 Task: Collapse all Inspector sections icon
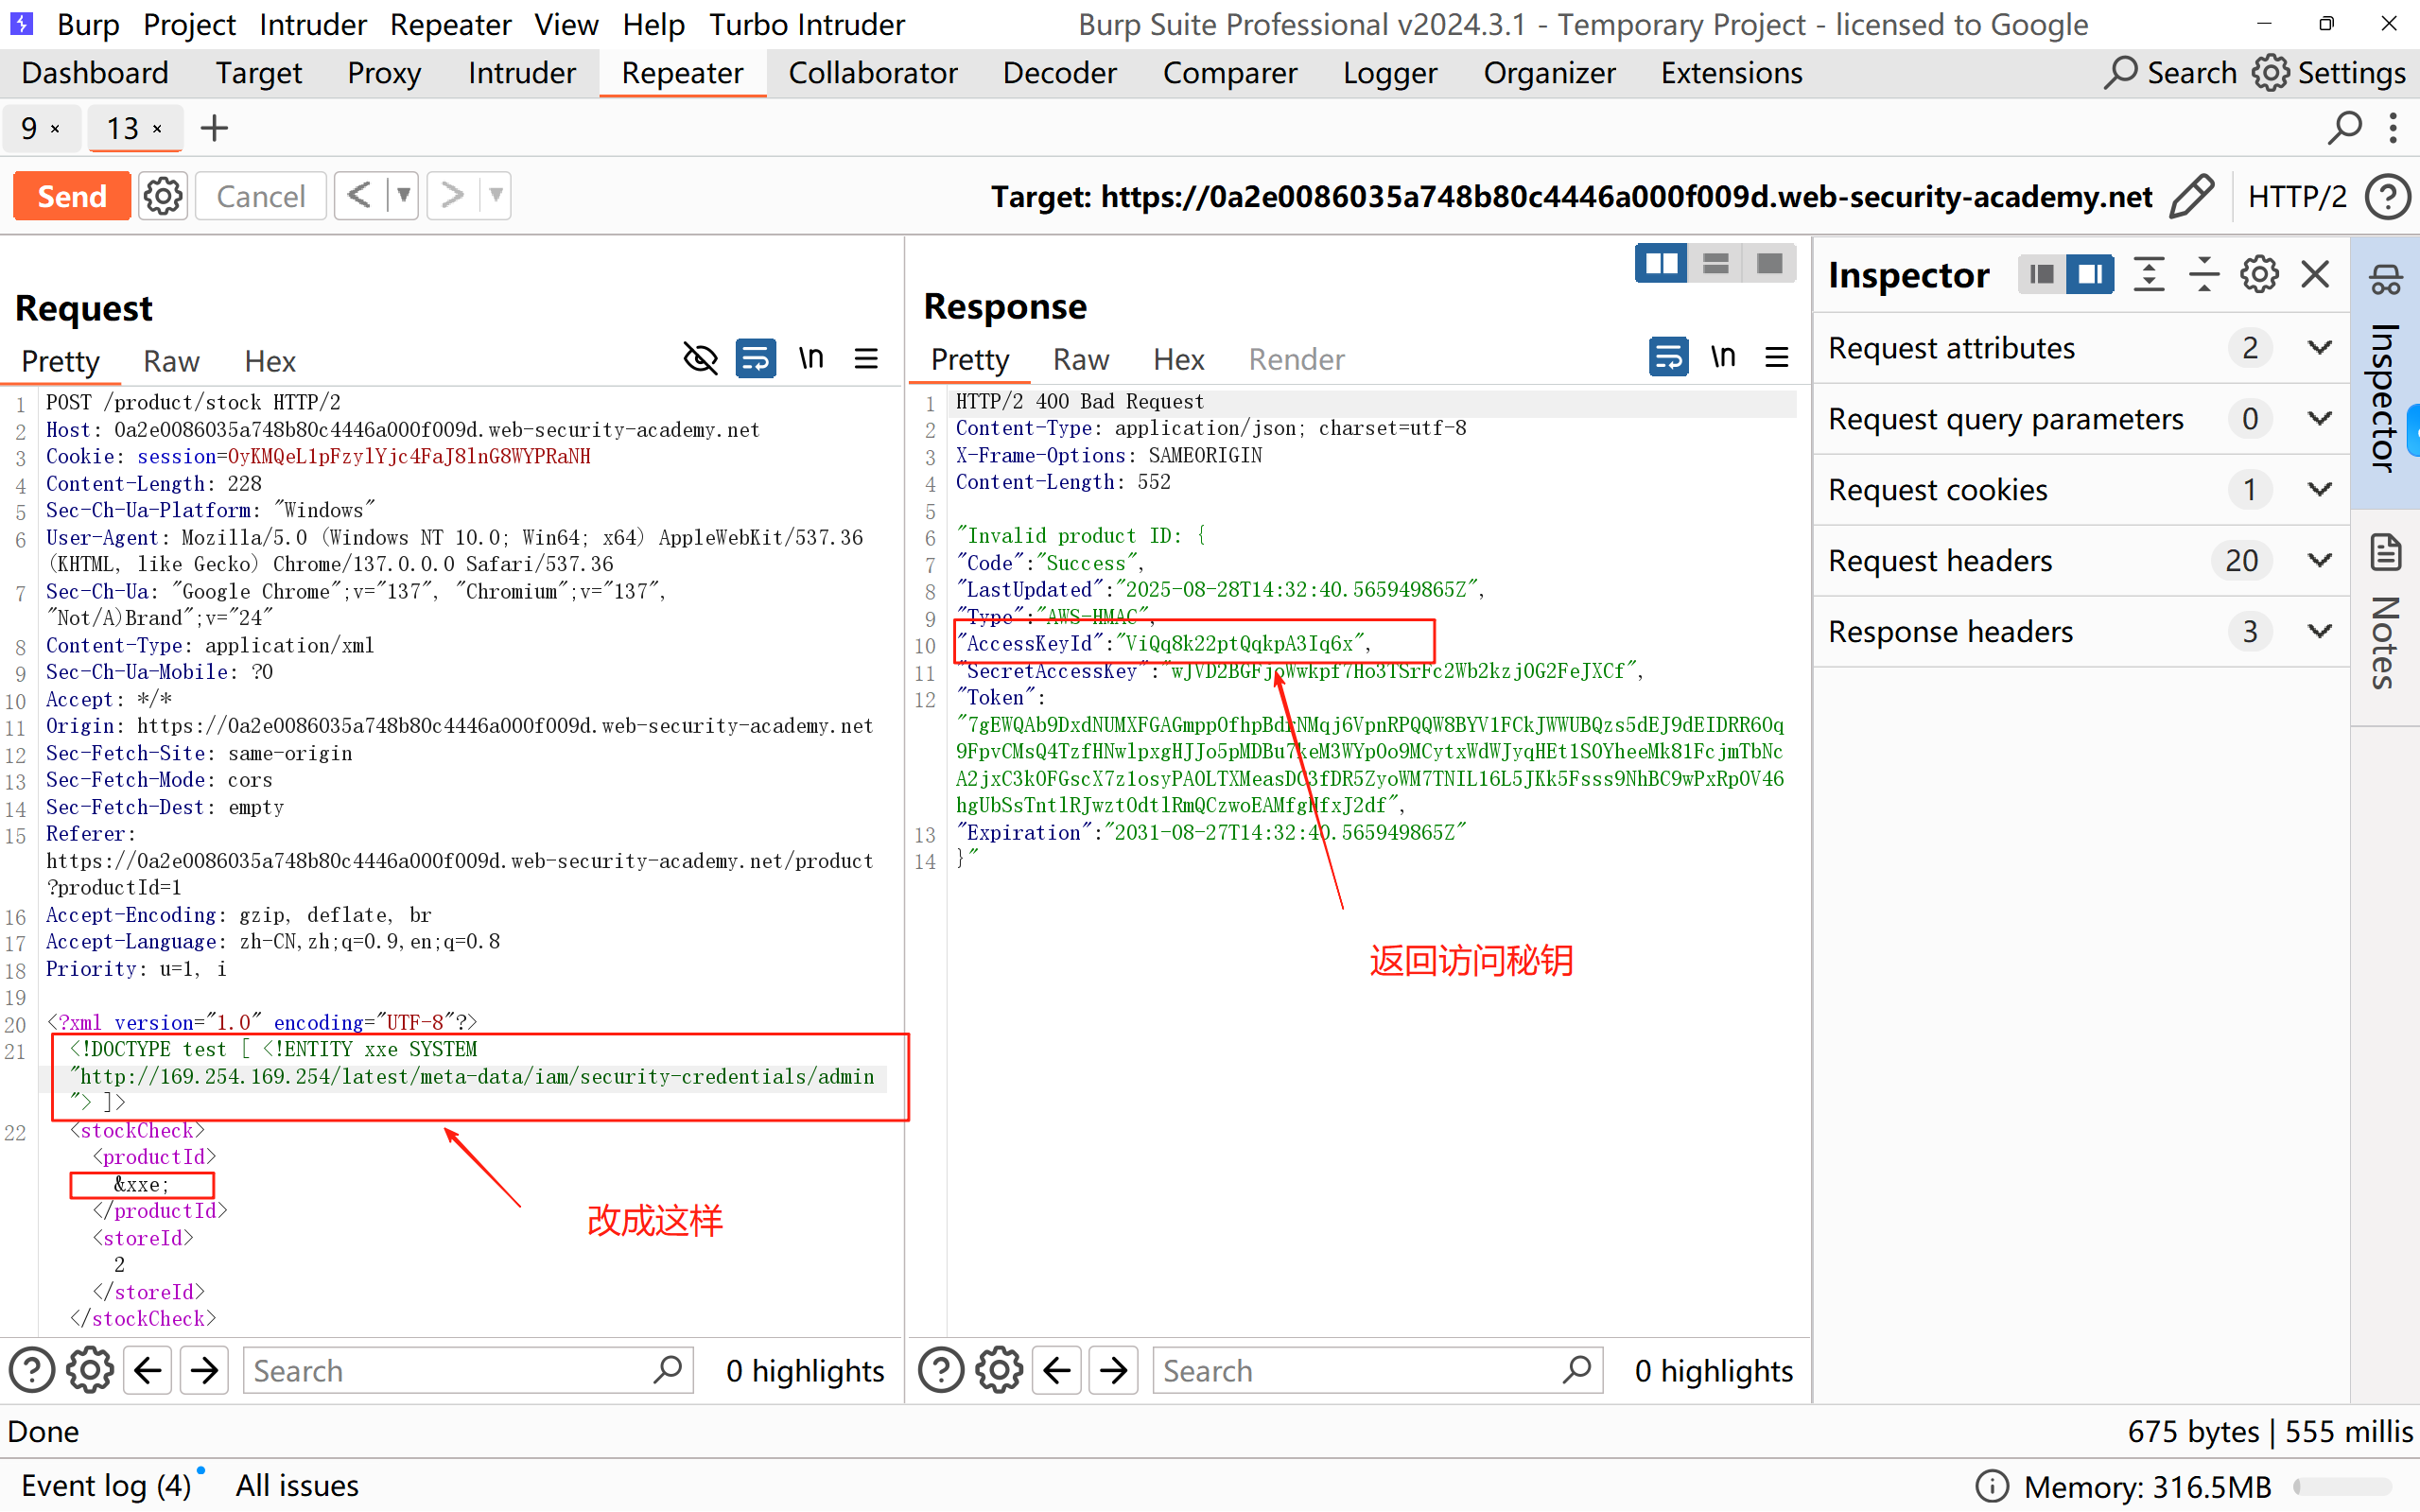2203,274
